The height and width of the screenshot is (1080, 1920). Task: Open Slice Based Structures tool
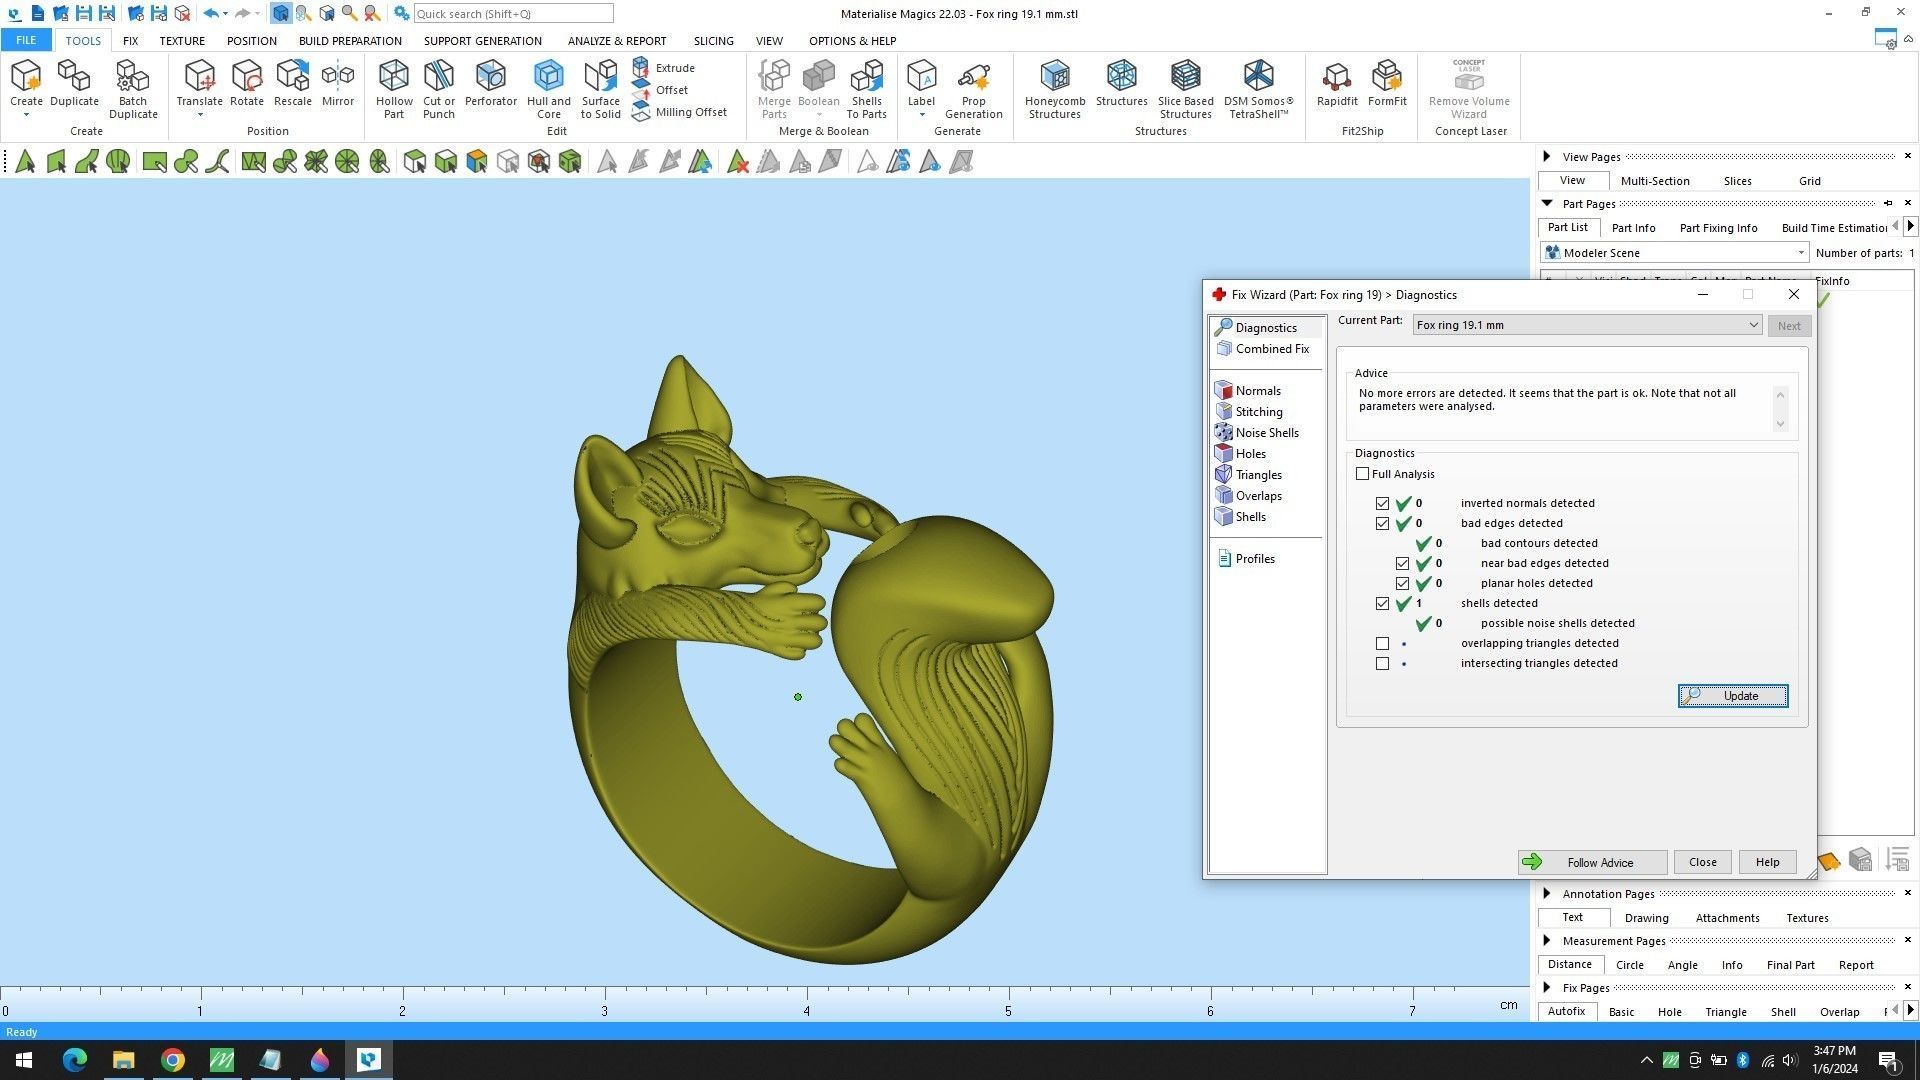(1185, 89)
